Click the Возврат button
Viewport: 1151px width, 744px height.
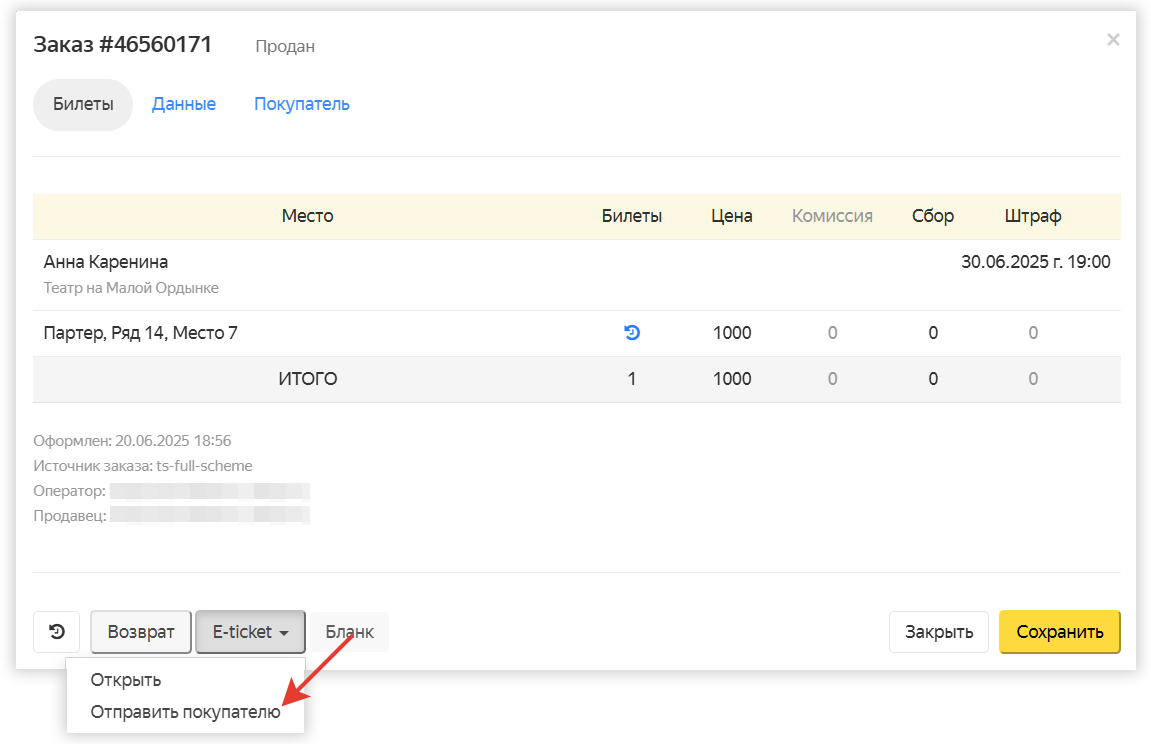[141, 632]
